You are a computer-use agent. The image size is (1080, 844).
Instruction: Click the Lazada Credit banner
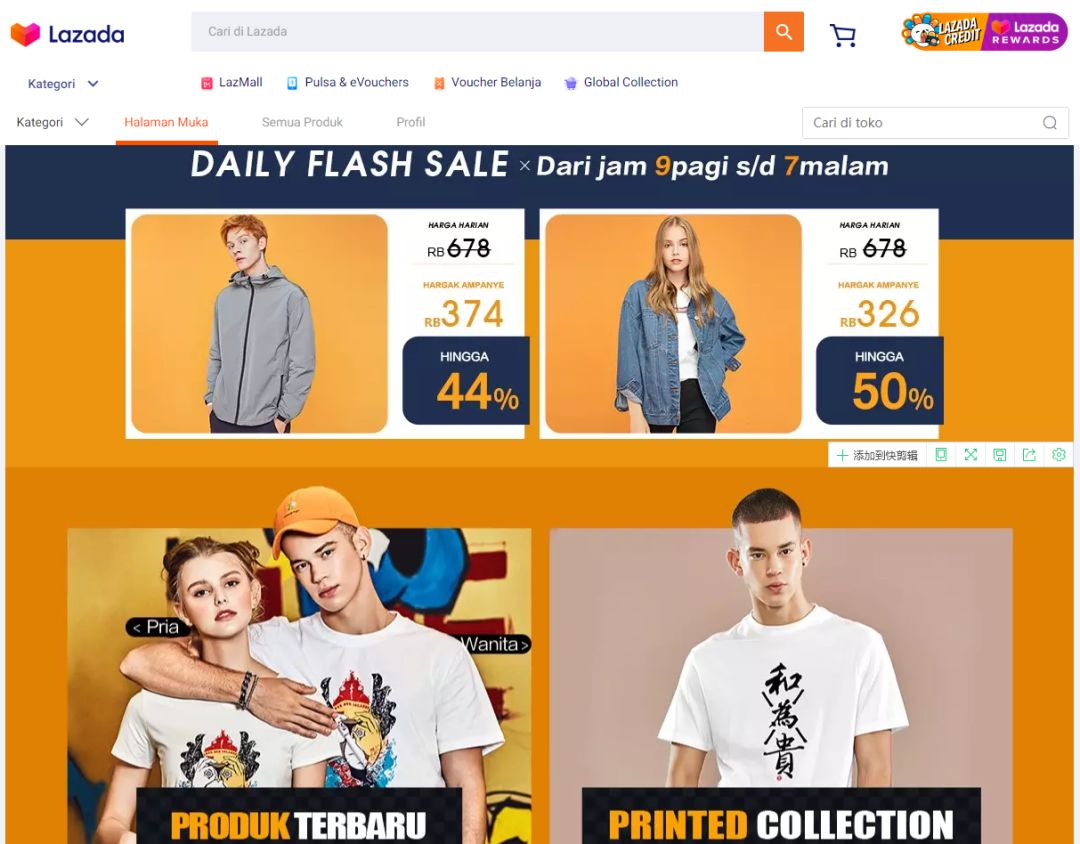click(942, 32)
